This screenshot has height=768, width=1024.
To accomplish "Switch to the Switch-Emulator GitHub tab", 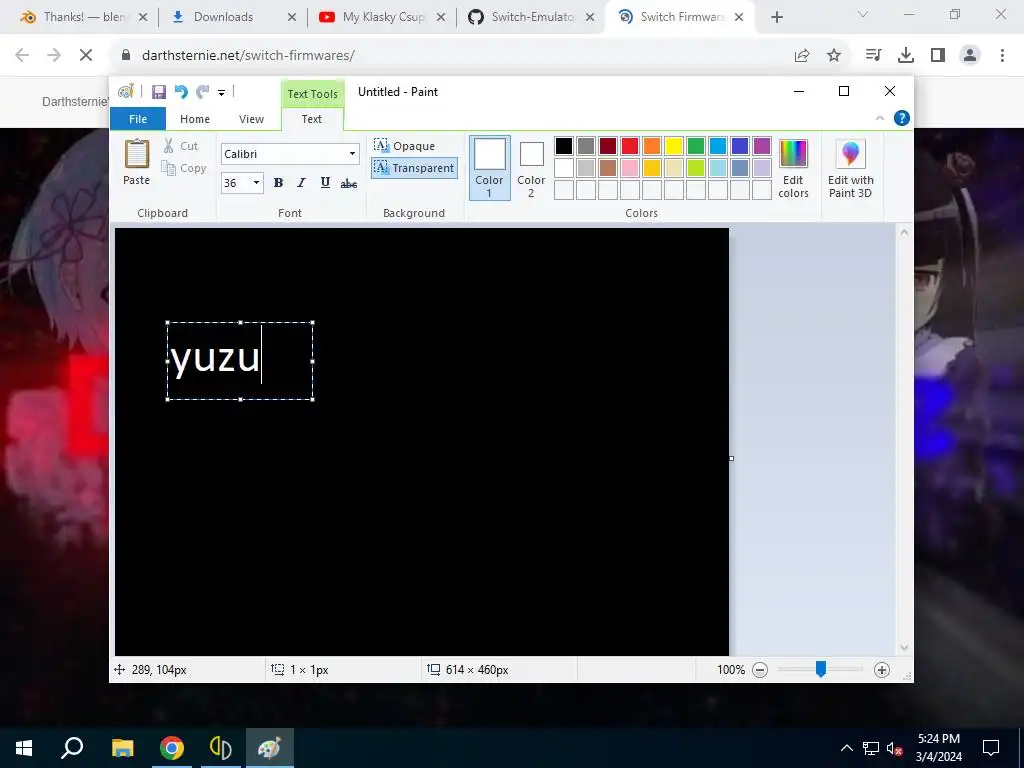I will pyautogui.click(x=531, y=17).
